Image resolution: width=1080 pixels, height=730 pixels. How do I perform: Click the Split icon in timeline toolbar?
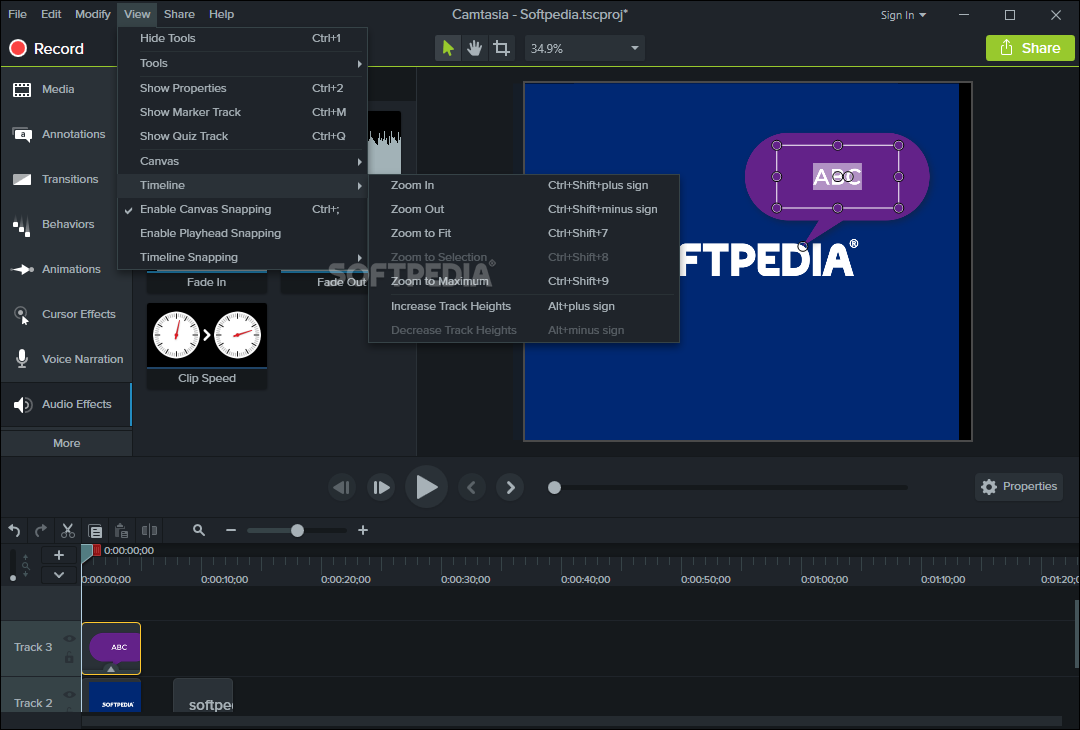coord(149,530)
